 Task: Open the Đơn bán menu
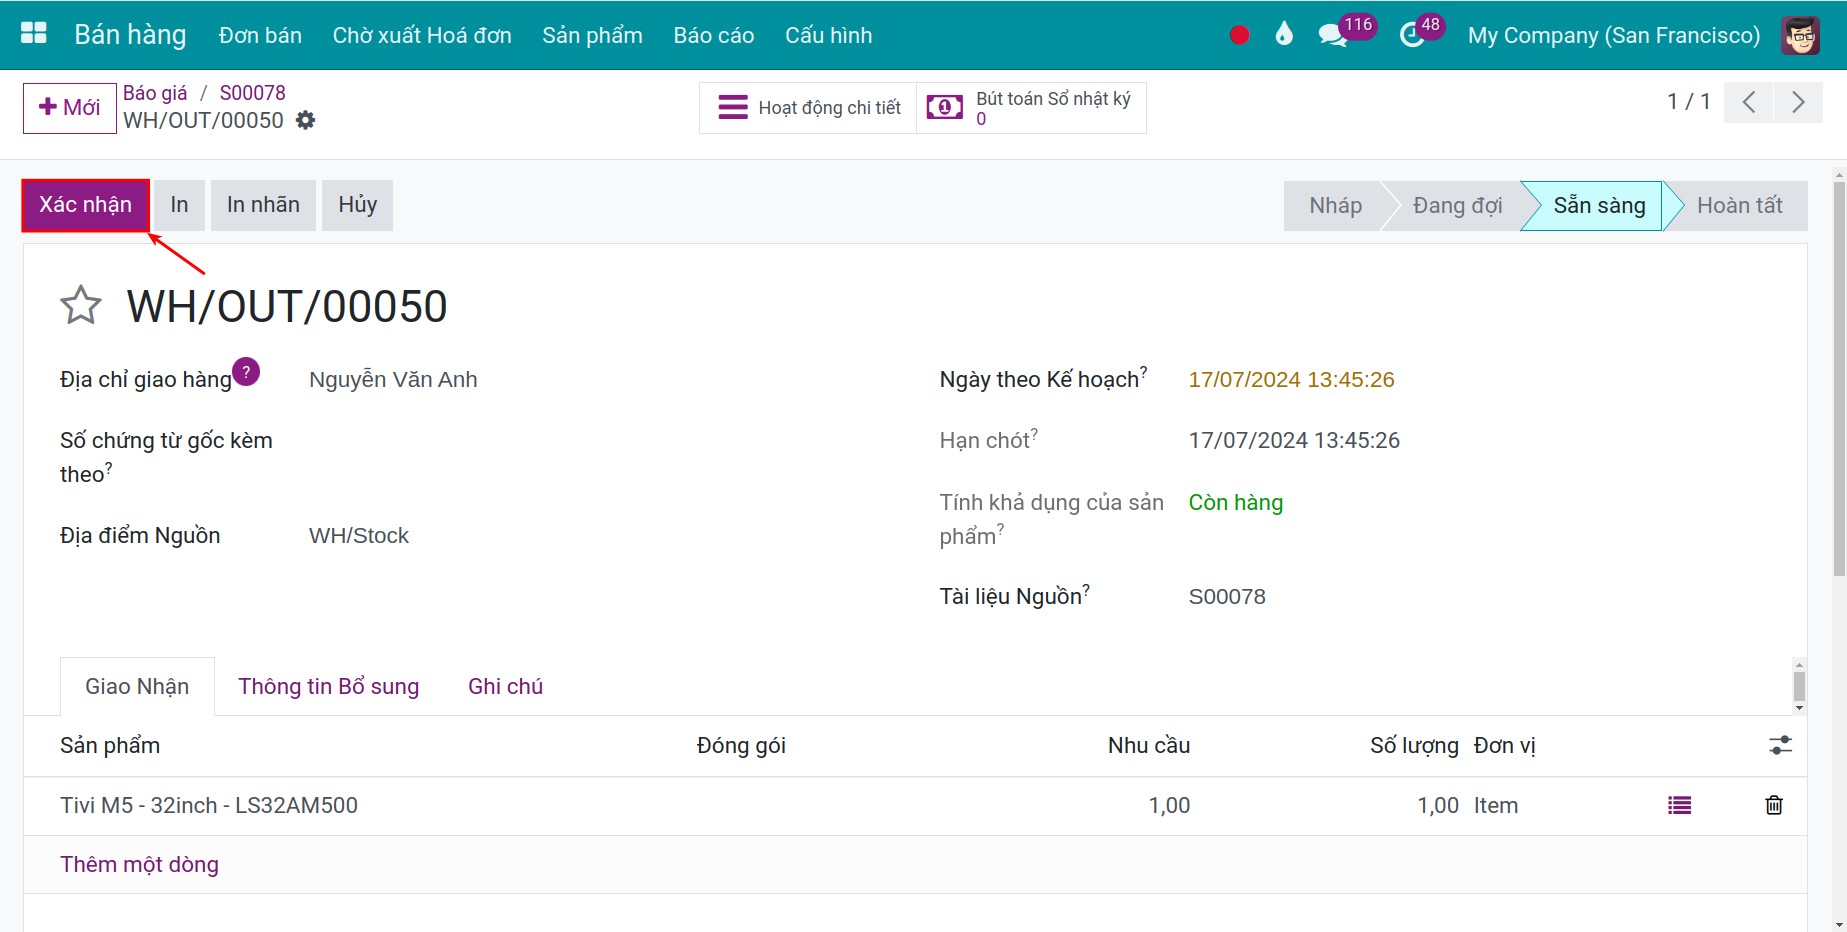[260, 35]
